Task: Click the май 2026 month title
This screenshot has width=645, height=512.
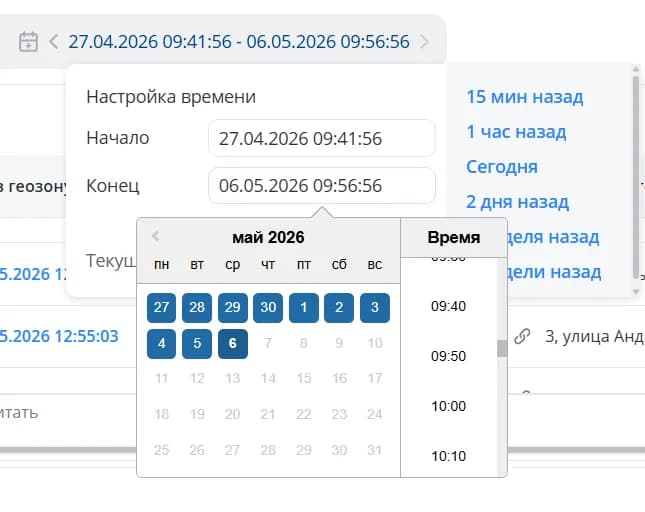Action: [268, 237]
